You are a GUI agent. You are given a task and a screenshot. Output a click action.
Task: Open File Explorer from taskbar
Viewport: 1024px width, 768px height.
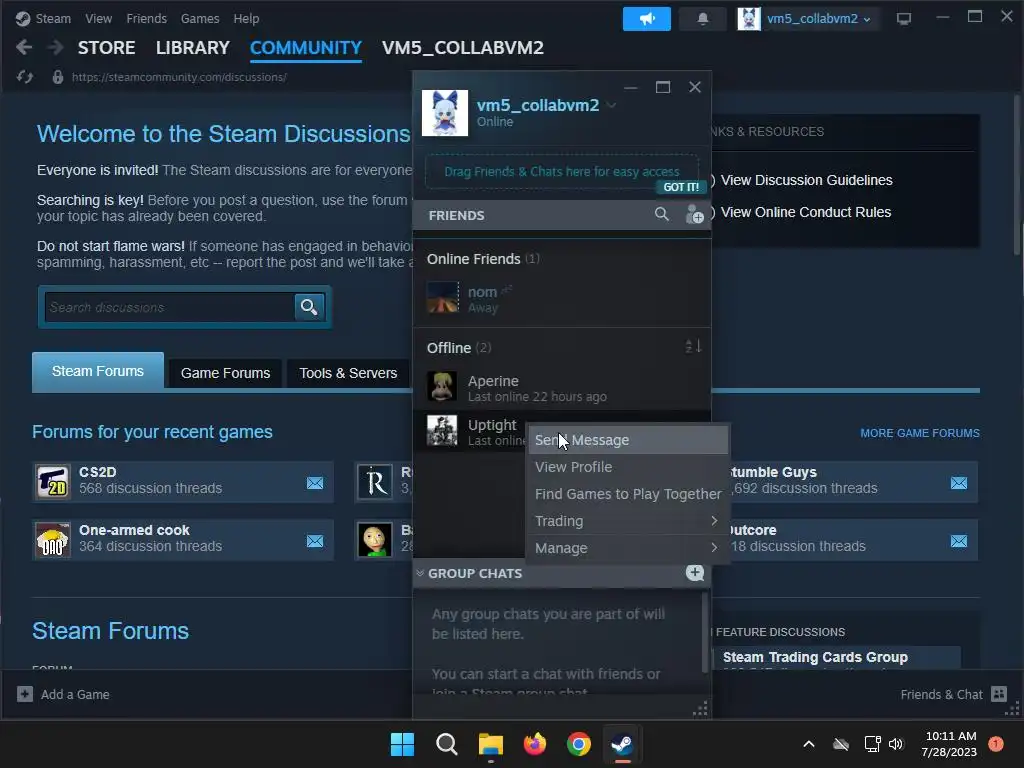click(490, 744)
